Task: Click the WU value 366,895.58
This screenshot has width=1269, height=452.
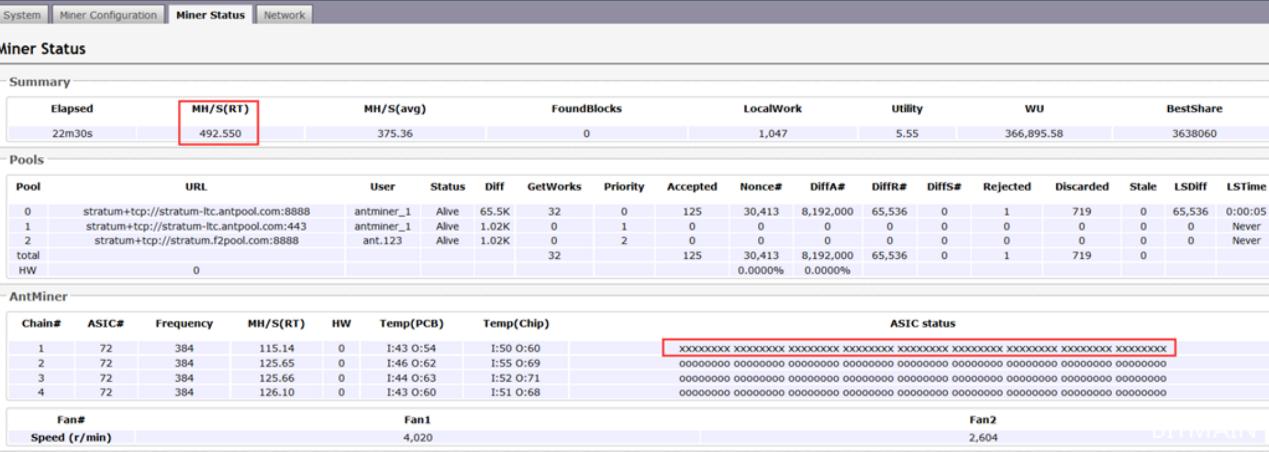Action: [x=1034, y=134]
